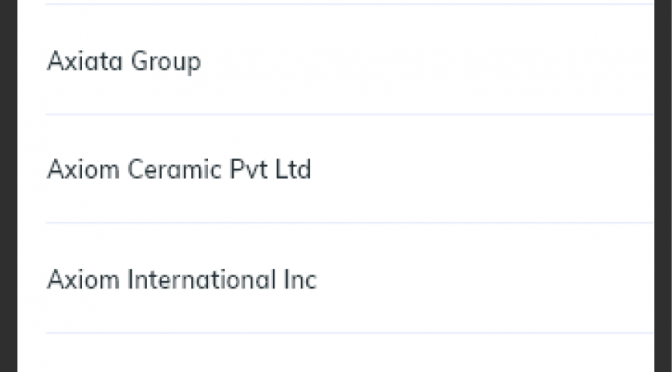Click blank space right of Axiata Group
Screen dimensions: 672x372
[x=426, y=60]
